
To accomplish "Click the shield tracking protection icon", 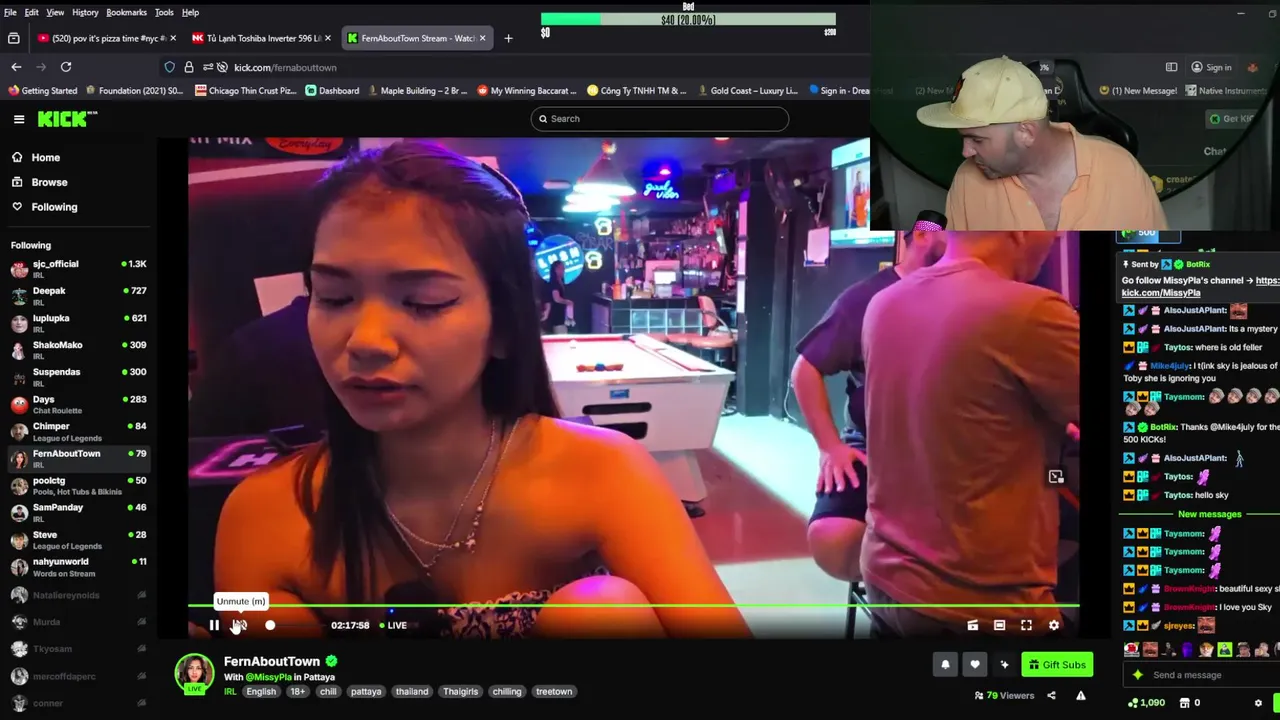I will [x=169, y=67].
